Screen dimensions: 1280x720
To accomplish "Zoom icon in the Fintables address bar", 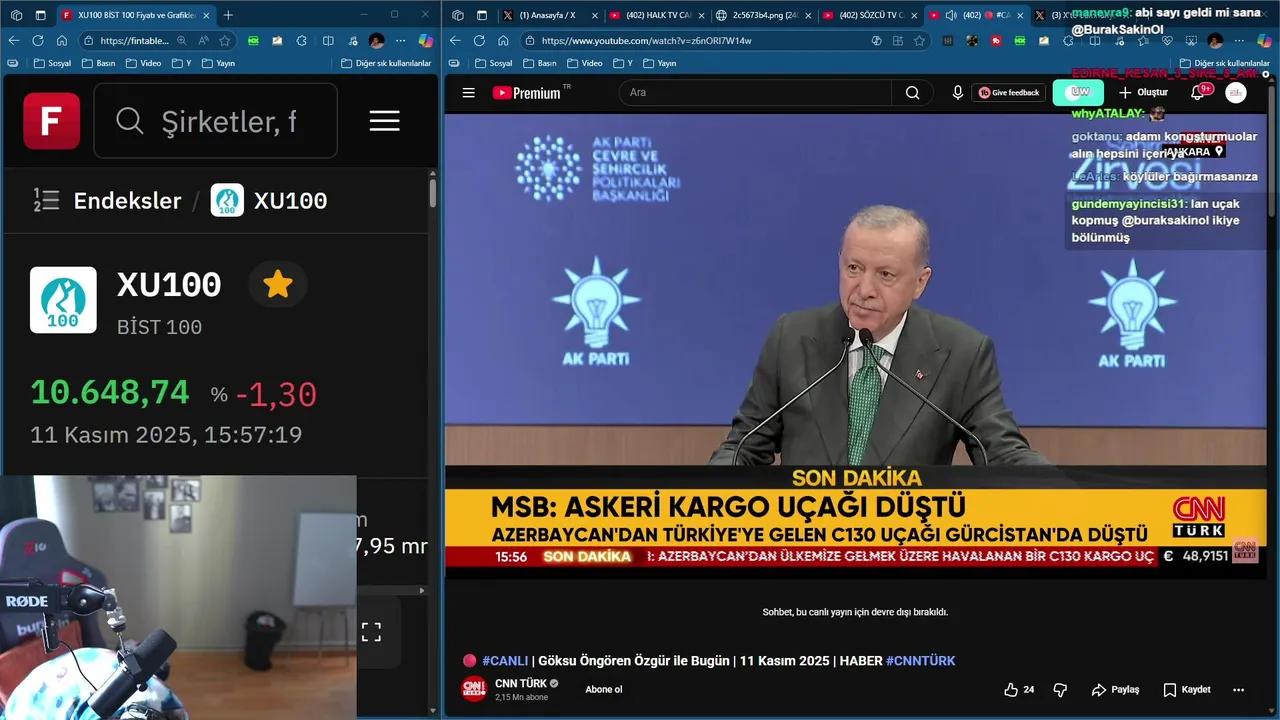I will coord(182,41).
